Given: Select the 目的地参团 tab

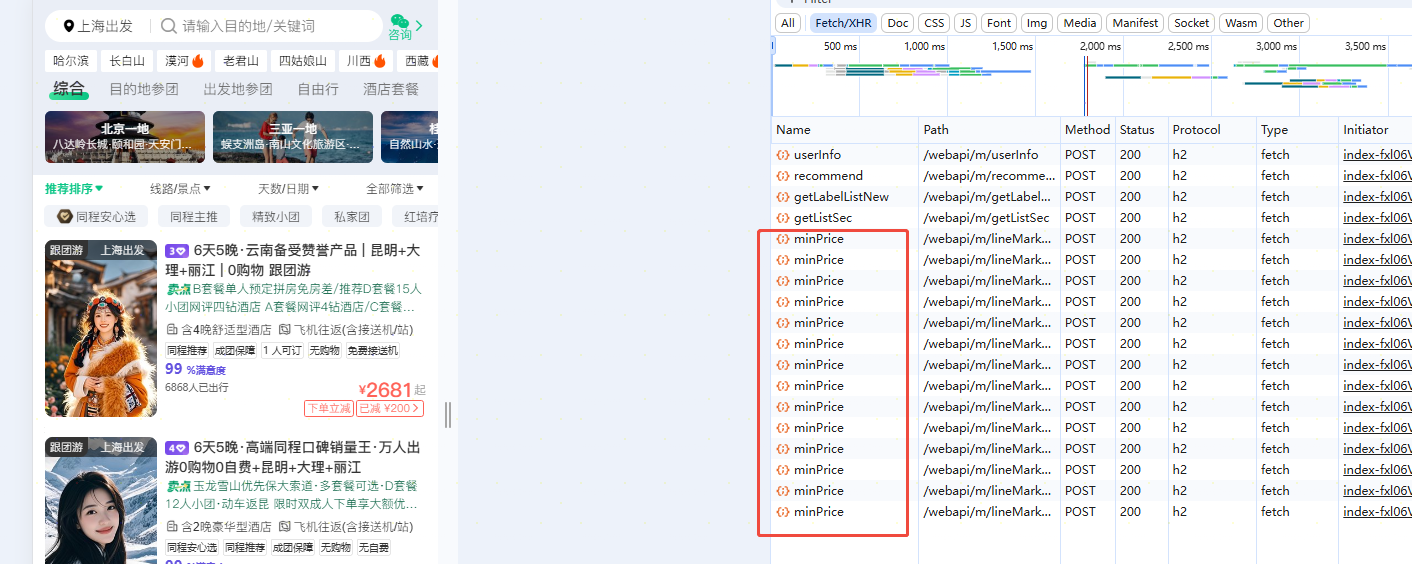Looking at the screenshot, I should pos(144,89).
